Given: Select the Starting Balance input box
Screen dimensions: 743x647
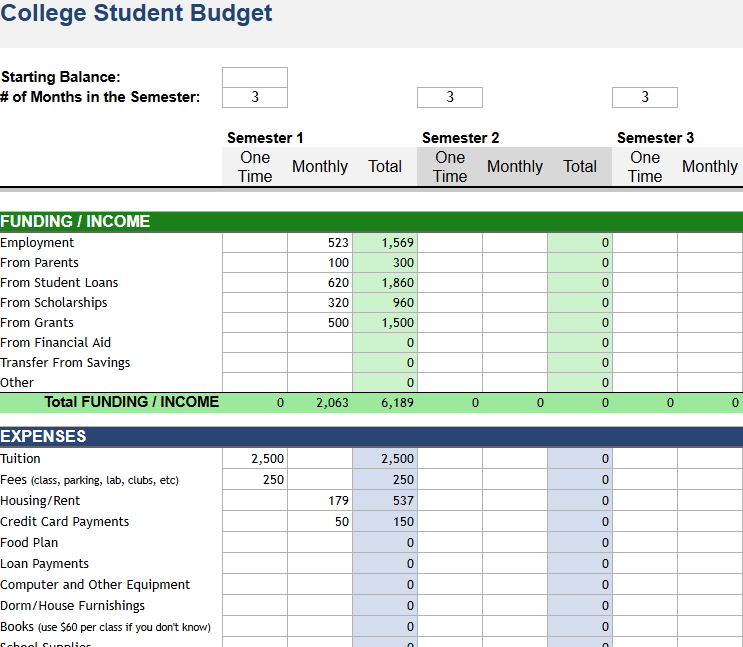Looking at the screenshot, I should tap(255, 77).
